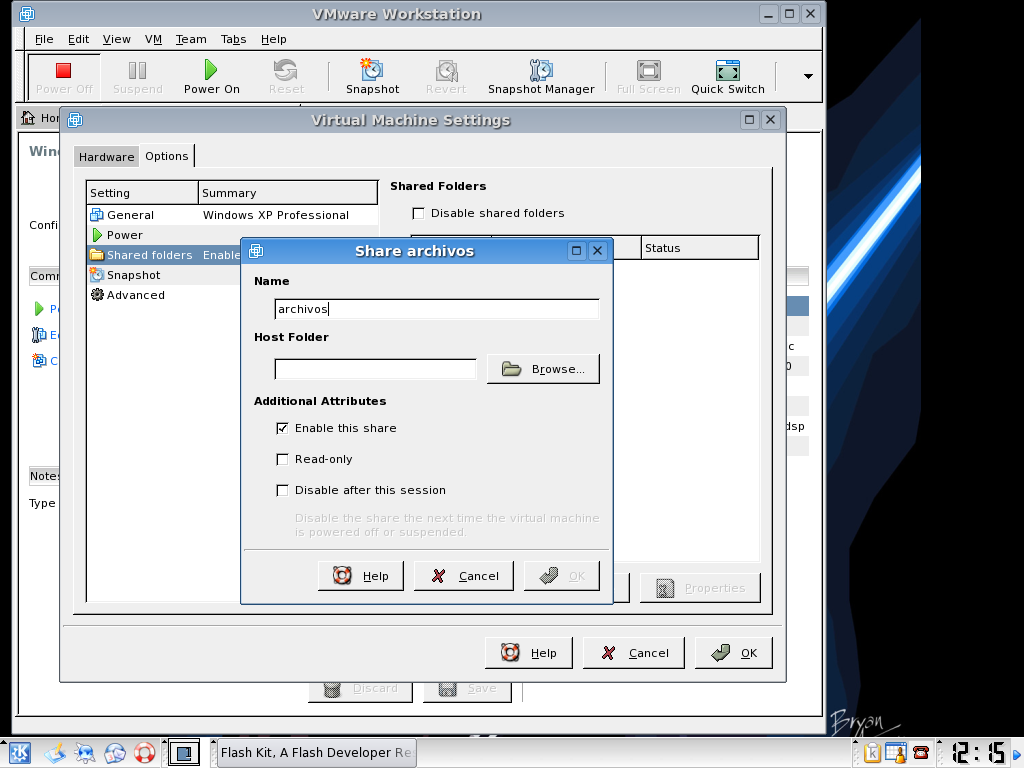Toggle Enable this share checkbox
Viewport: 1024px width, 768px height.
pyautogui.click(x=282, y=428)
